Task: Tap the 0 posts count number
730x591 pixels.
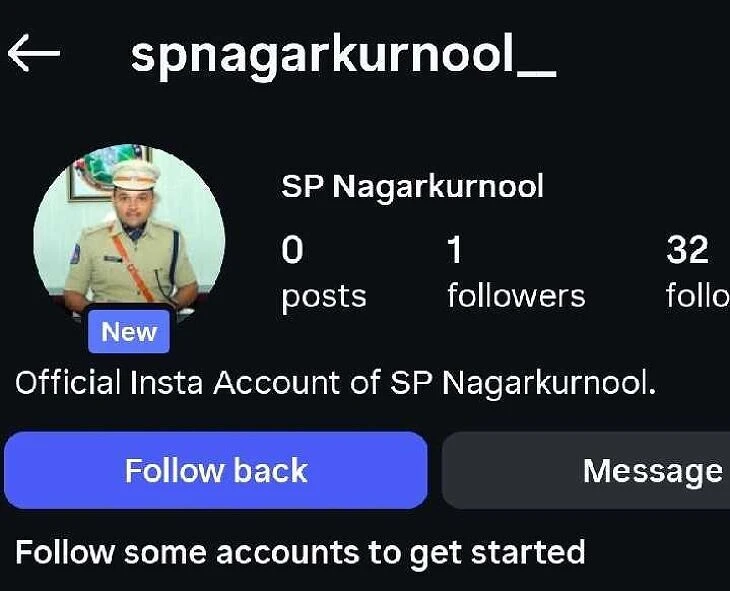Action: pyautogui.click(x=292, y=250)
